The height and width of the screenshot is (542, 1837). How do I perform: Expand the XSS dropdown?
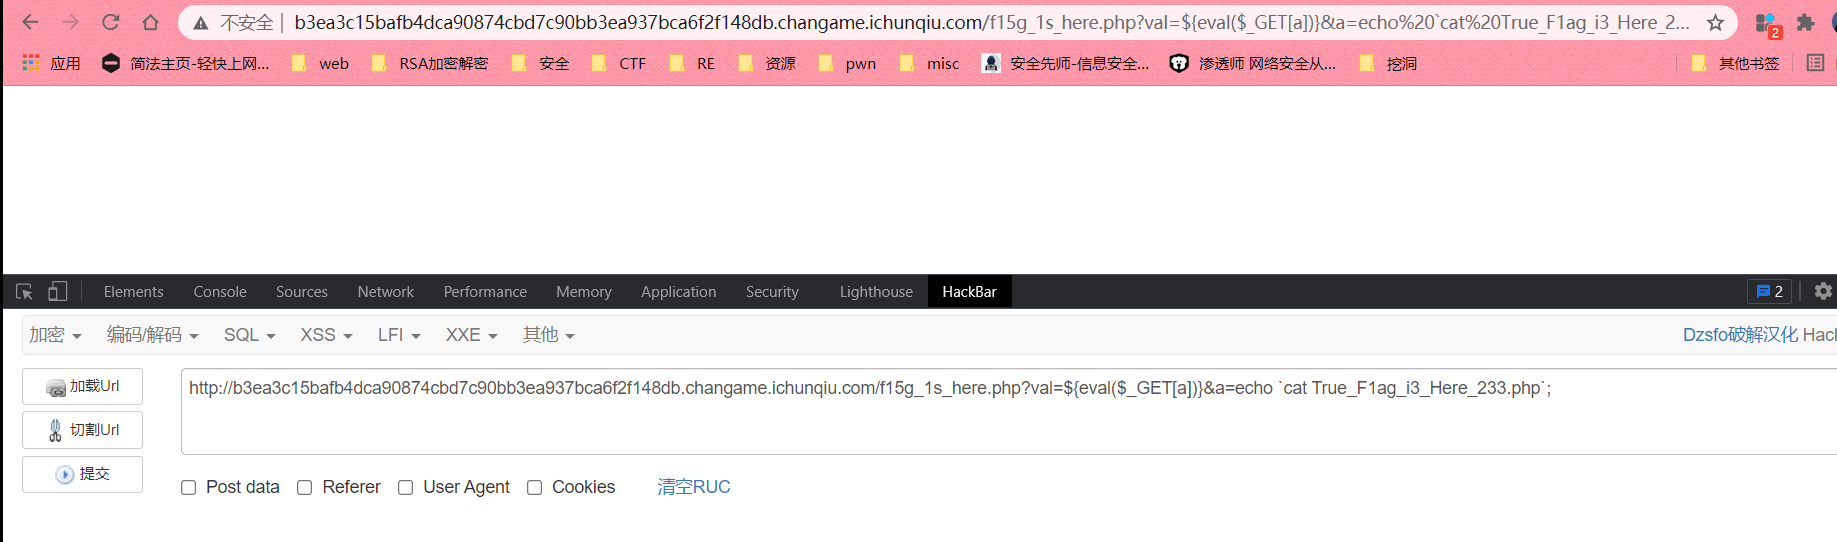point(326,335)
